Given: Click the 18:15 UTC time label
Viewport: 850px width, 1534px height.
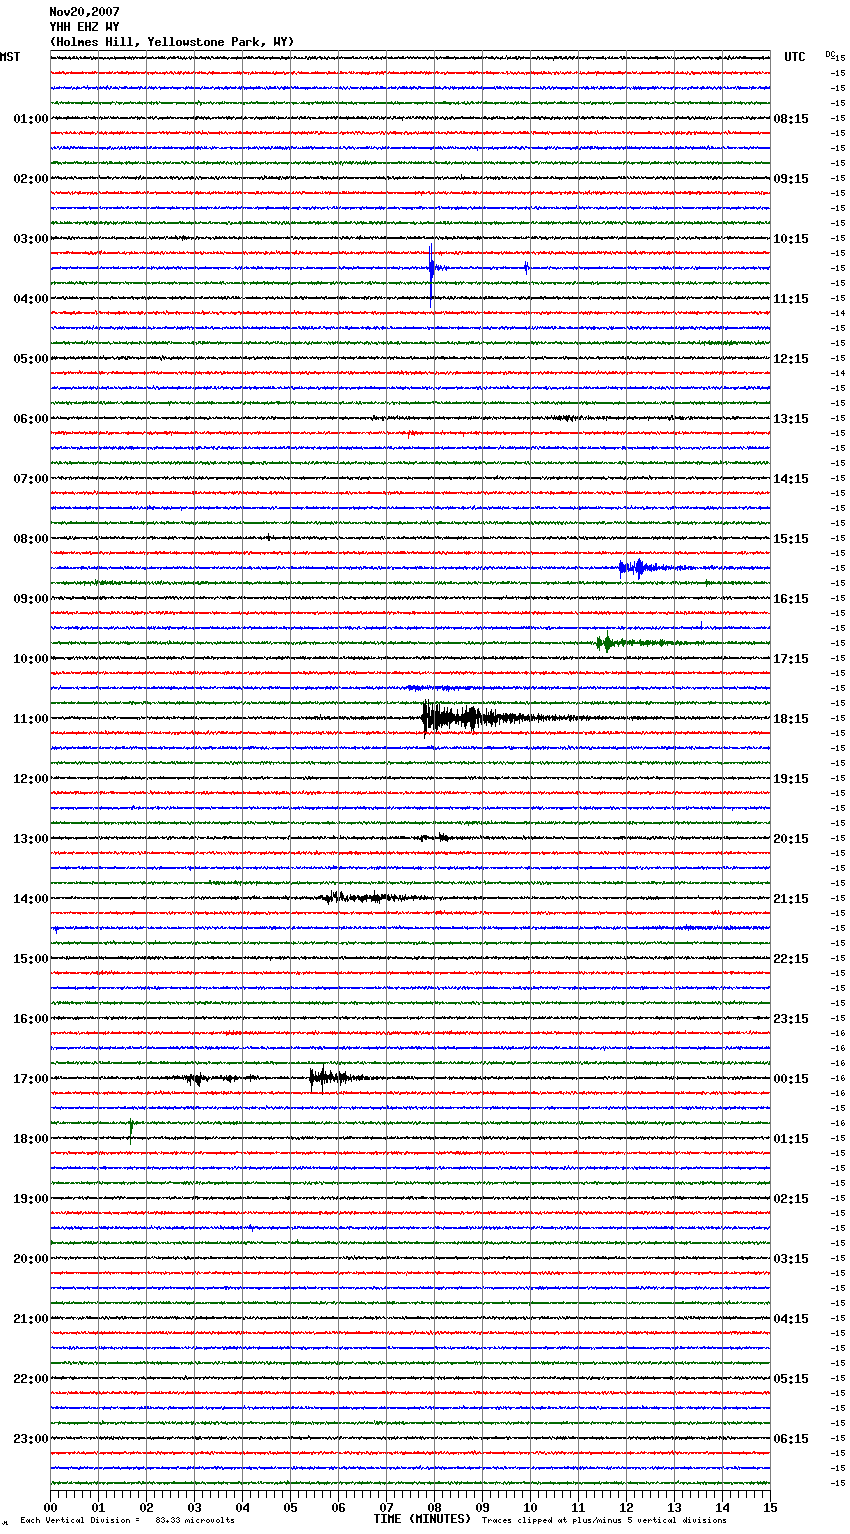Looking at the screenshot, I should tap(791, 719).
